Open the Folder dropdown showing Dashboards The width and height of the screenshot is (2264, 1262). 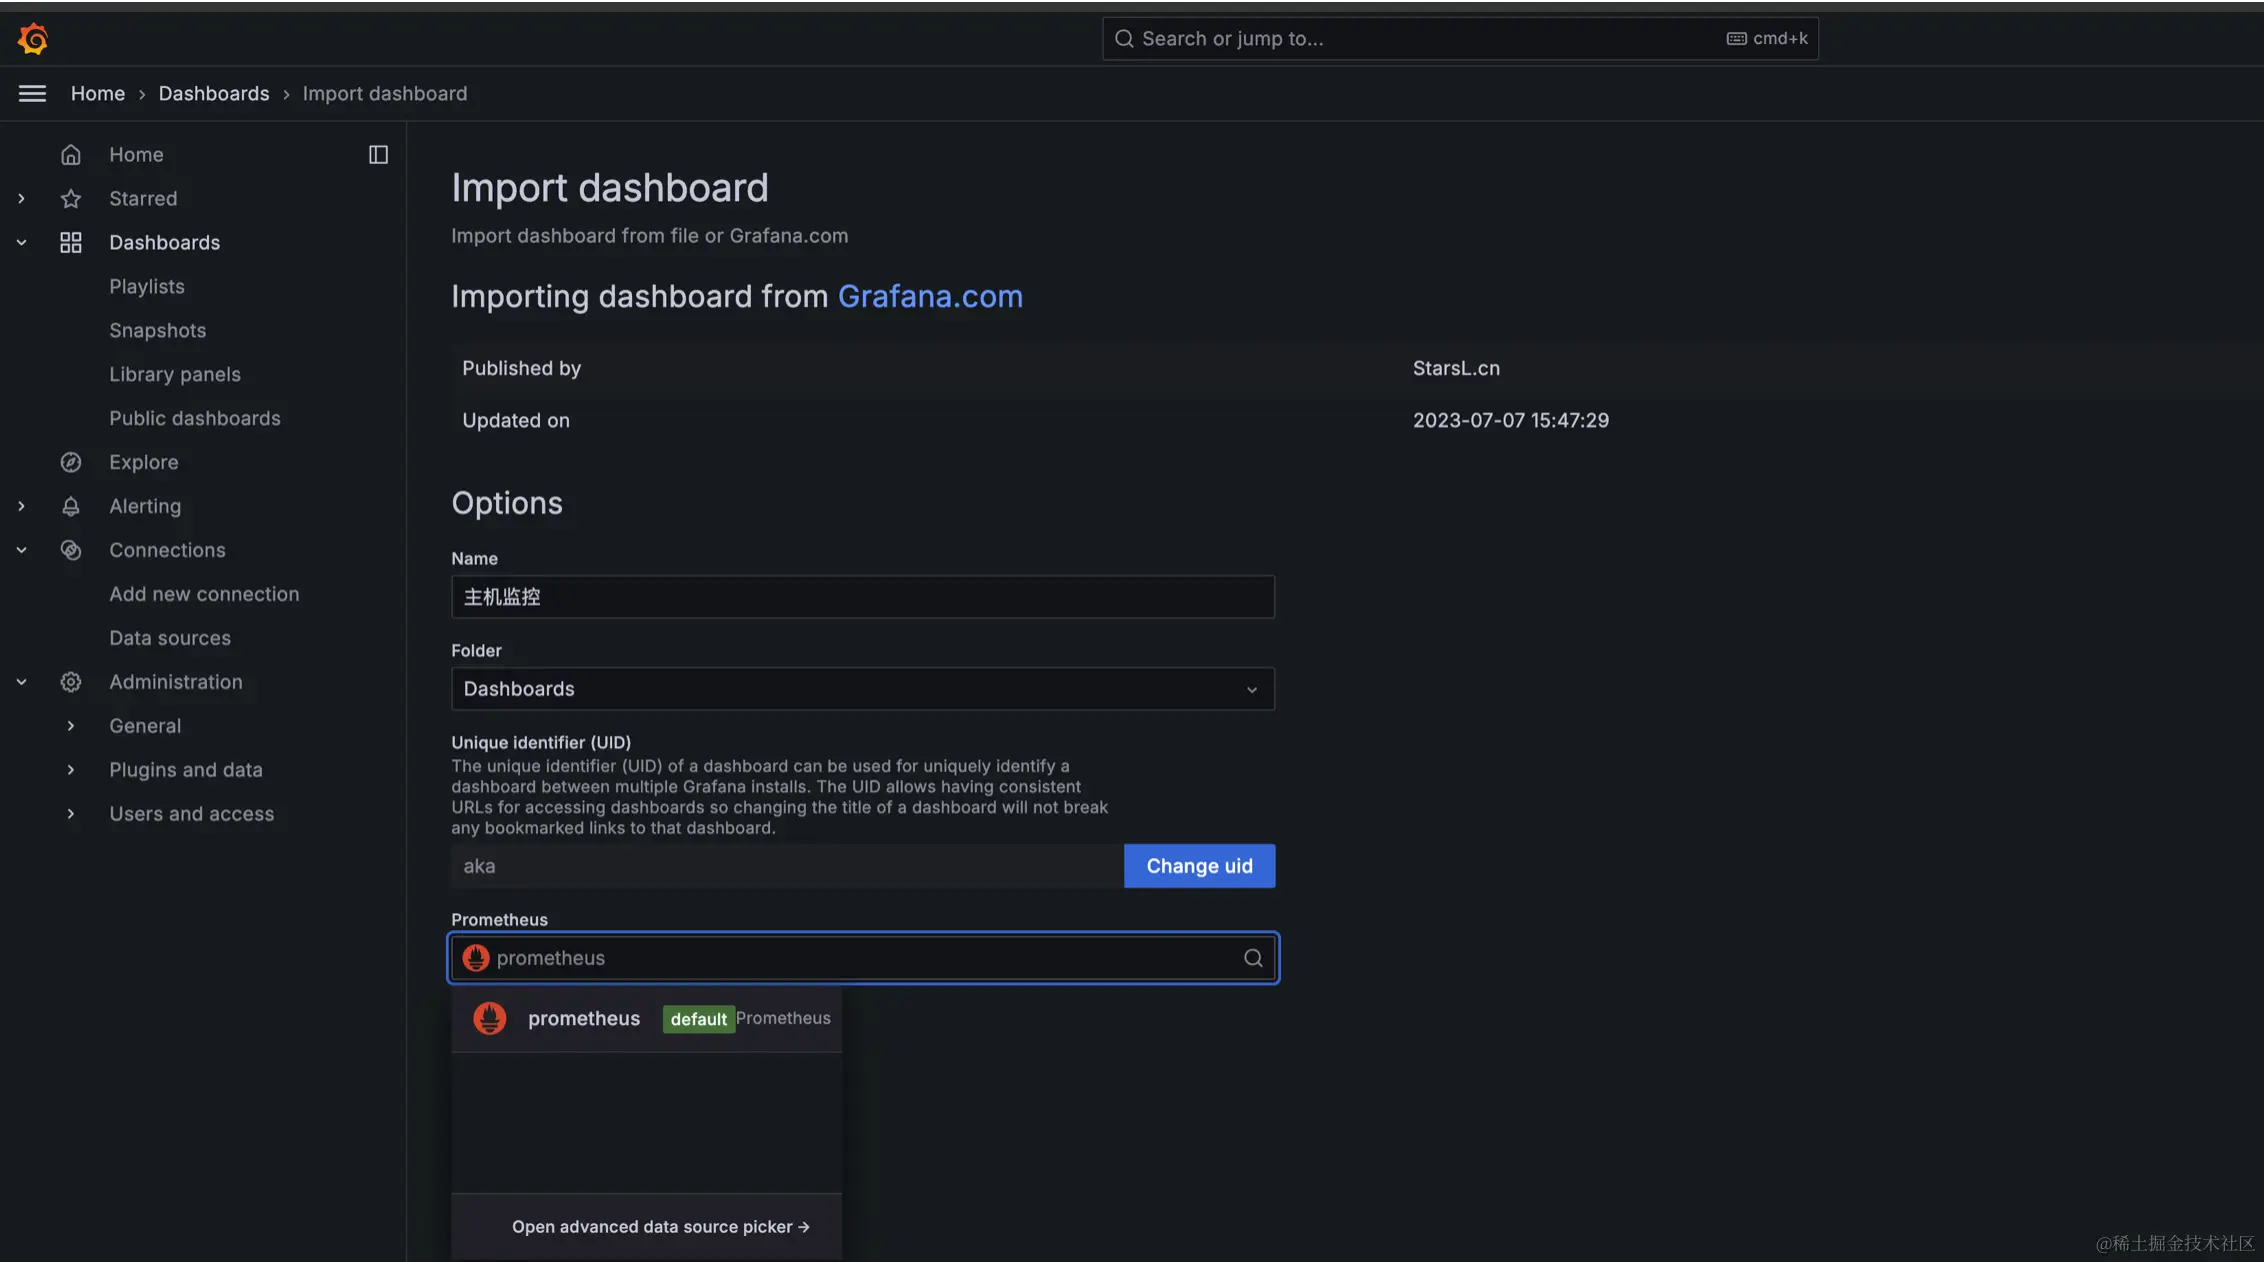(862, 689)
